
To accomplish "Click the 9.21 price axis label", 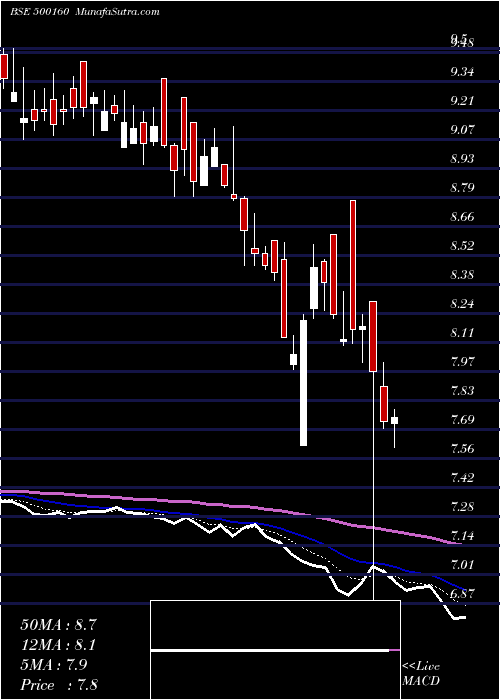I will pos(462,101).
